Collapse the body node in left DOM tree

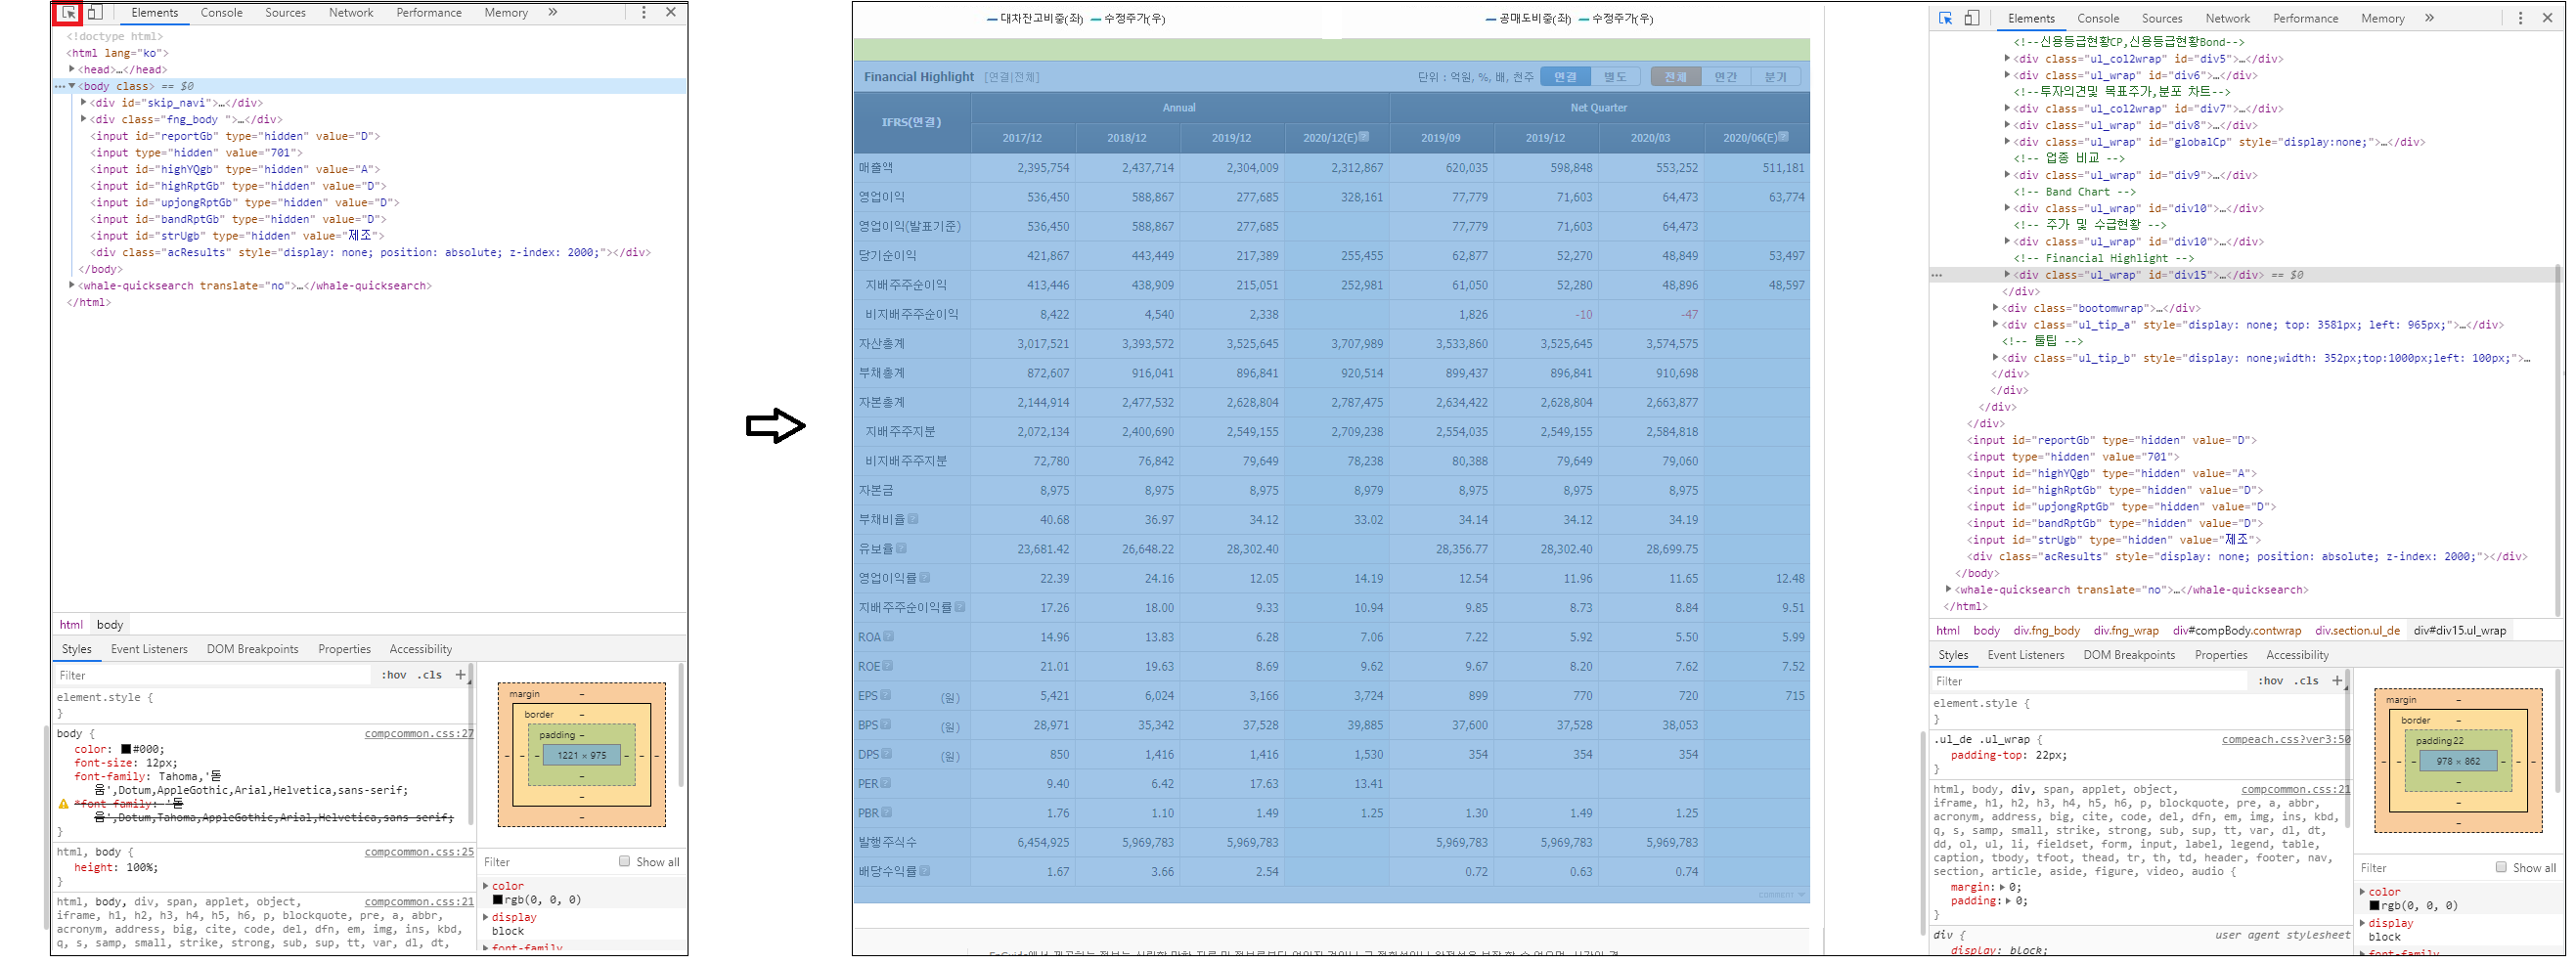pyautogui.click(x=72, y=86)
